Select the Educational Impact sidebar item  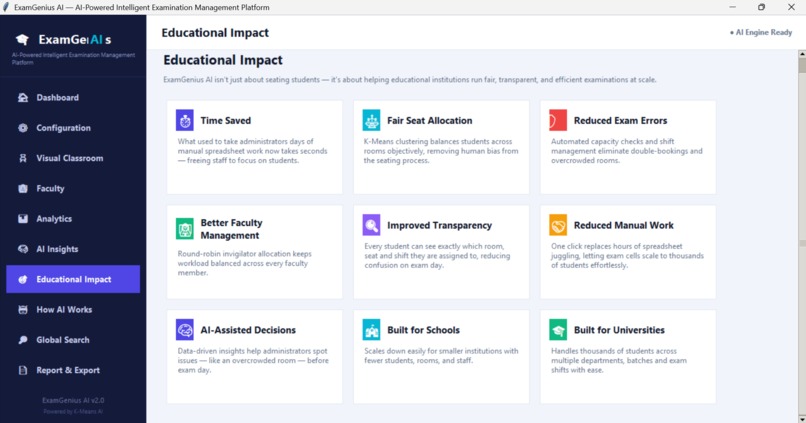tap(73, 279)
